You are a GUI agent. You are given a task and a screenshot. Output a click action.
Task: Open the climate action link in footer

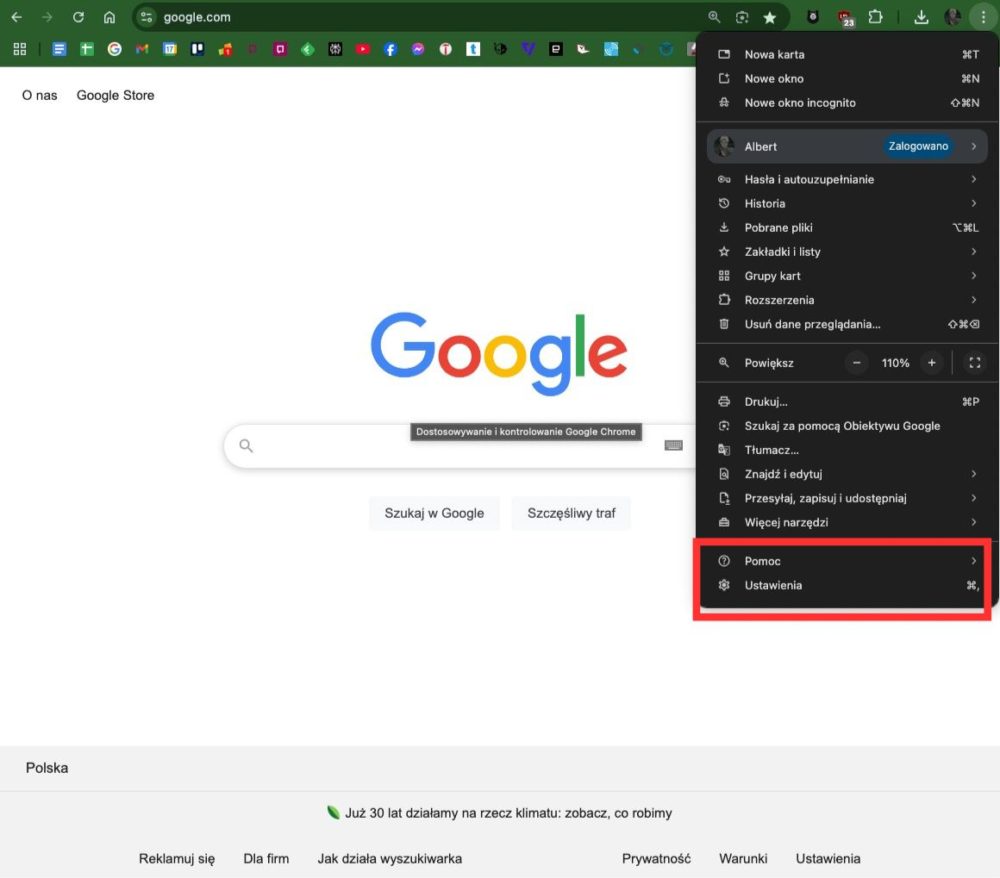(x=508, y=813)
